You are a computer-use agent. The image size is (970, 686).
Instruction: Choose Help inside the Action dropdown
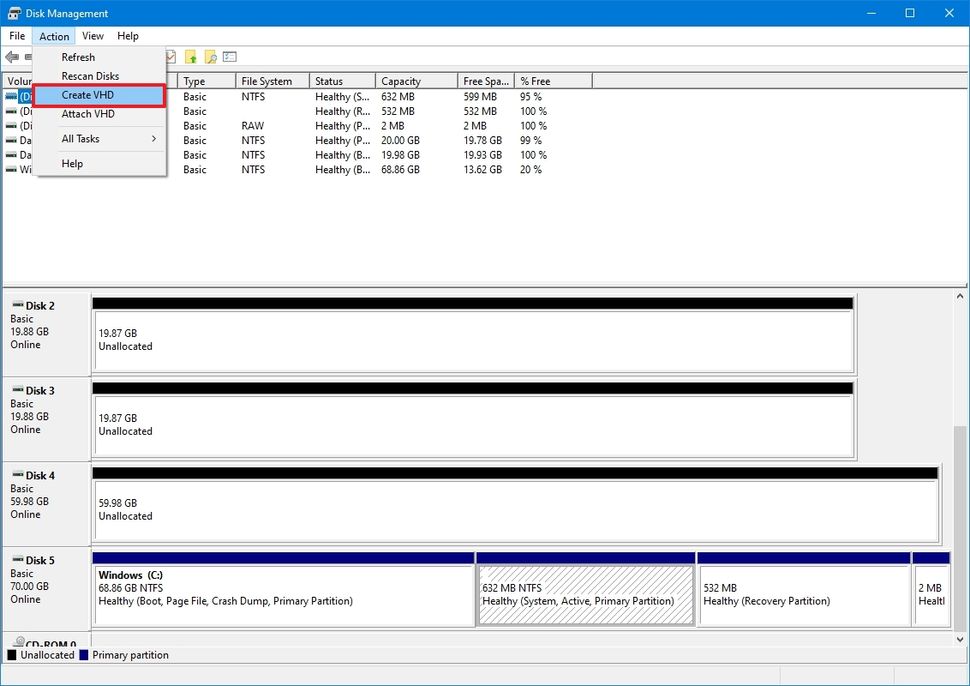pos(100,163)
